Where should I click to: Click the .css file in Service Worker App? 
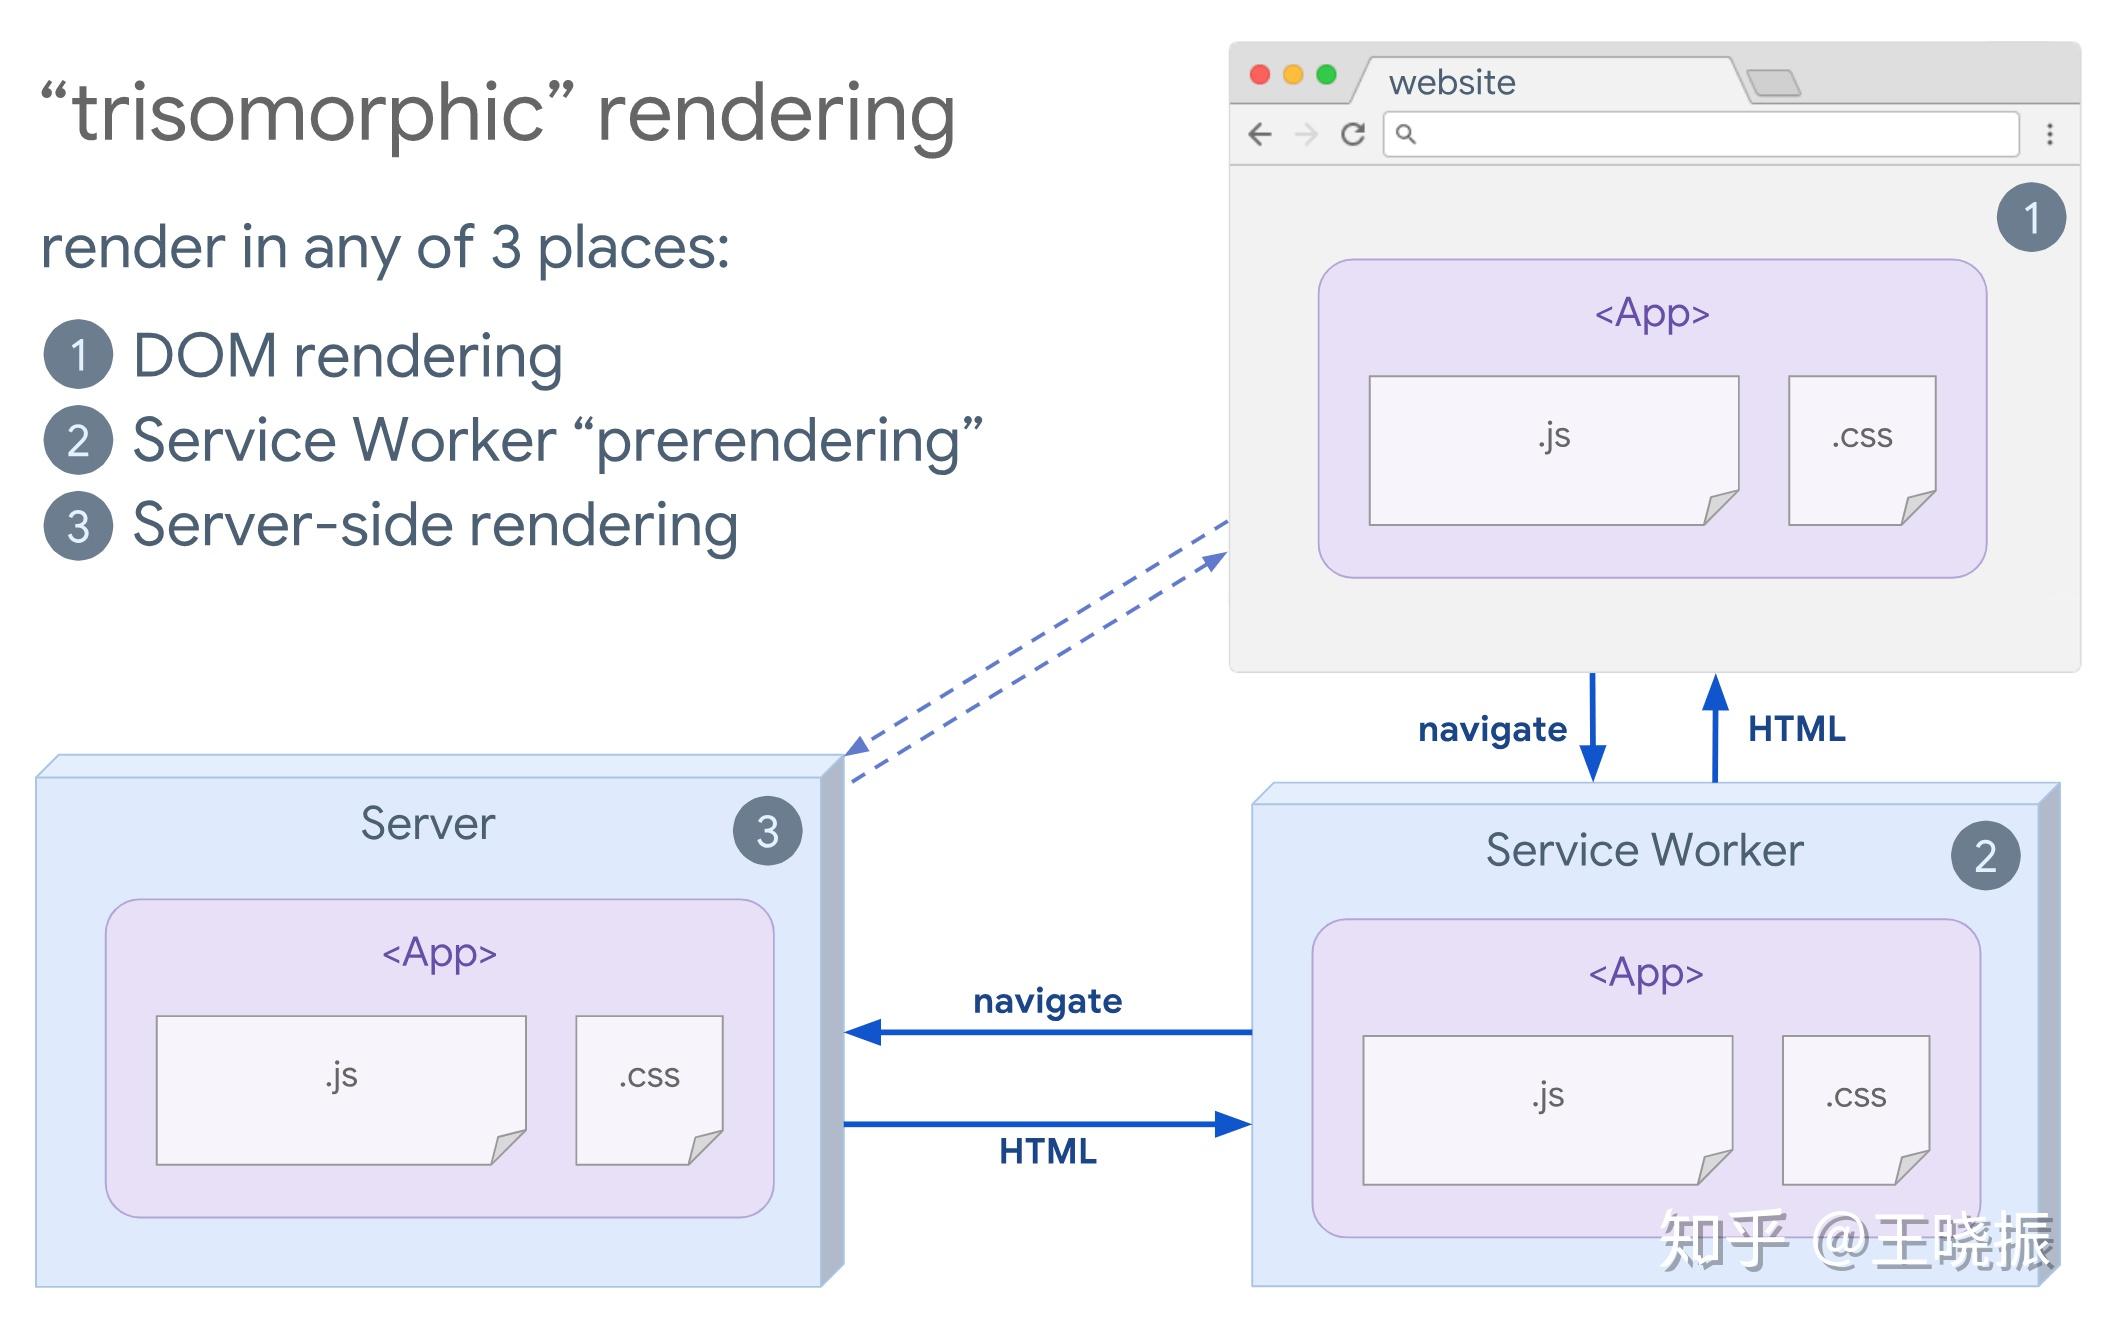click(1856, 1110)
